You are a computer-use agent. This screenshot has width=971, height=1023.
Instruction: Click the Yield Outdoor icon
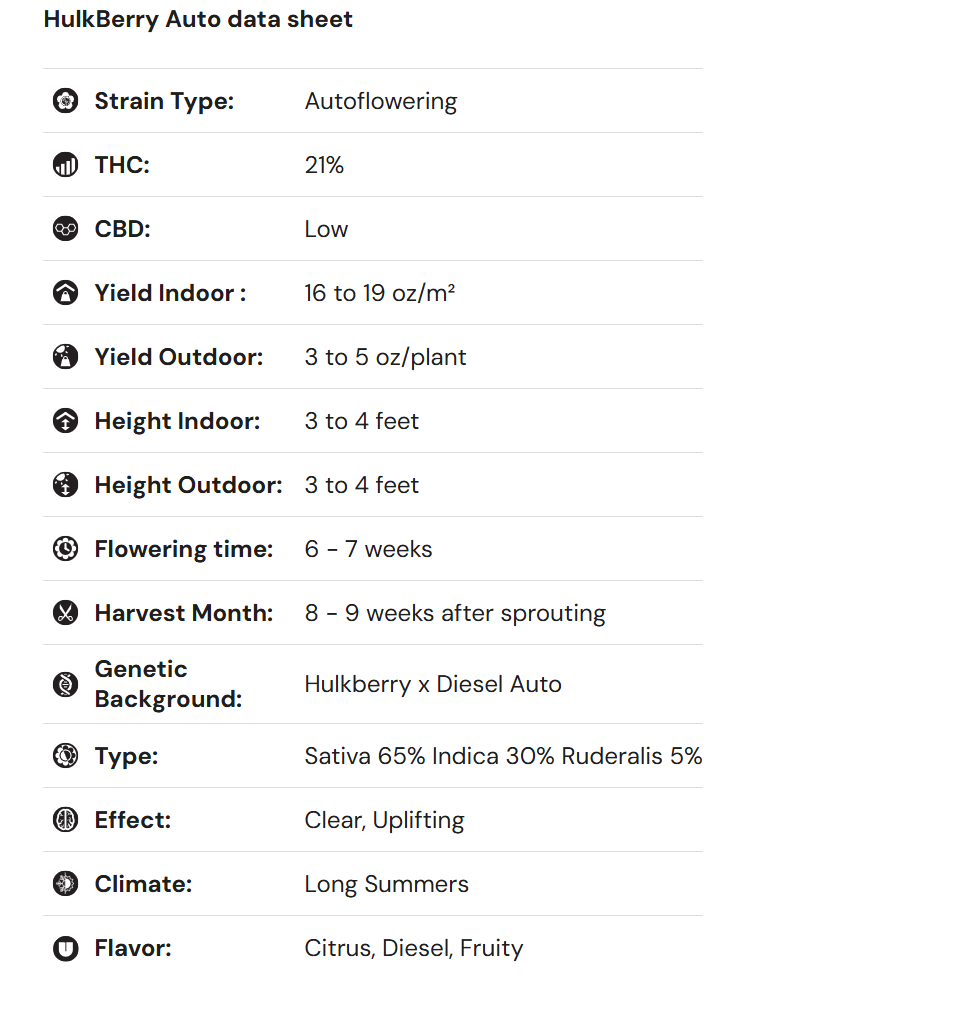coord(65,357)
